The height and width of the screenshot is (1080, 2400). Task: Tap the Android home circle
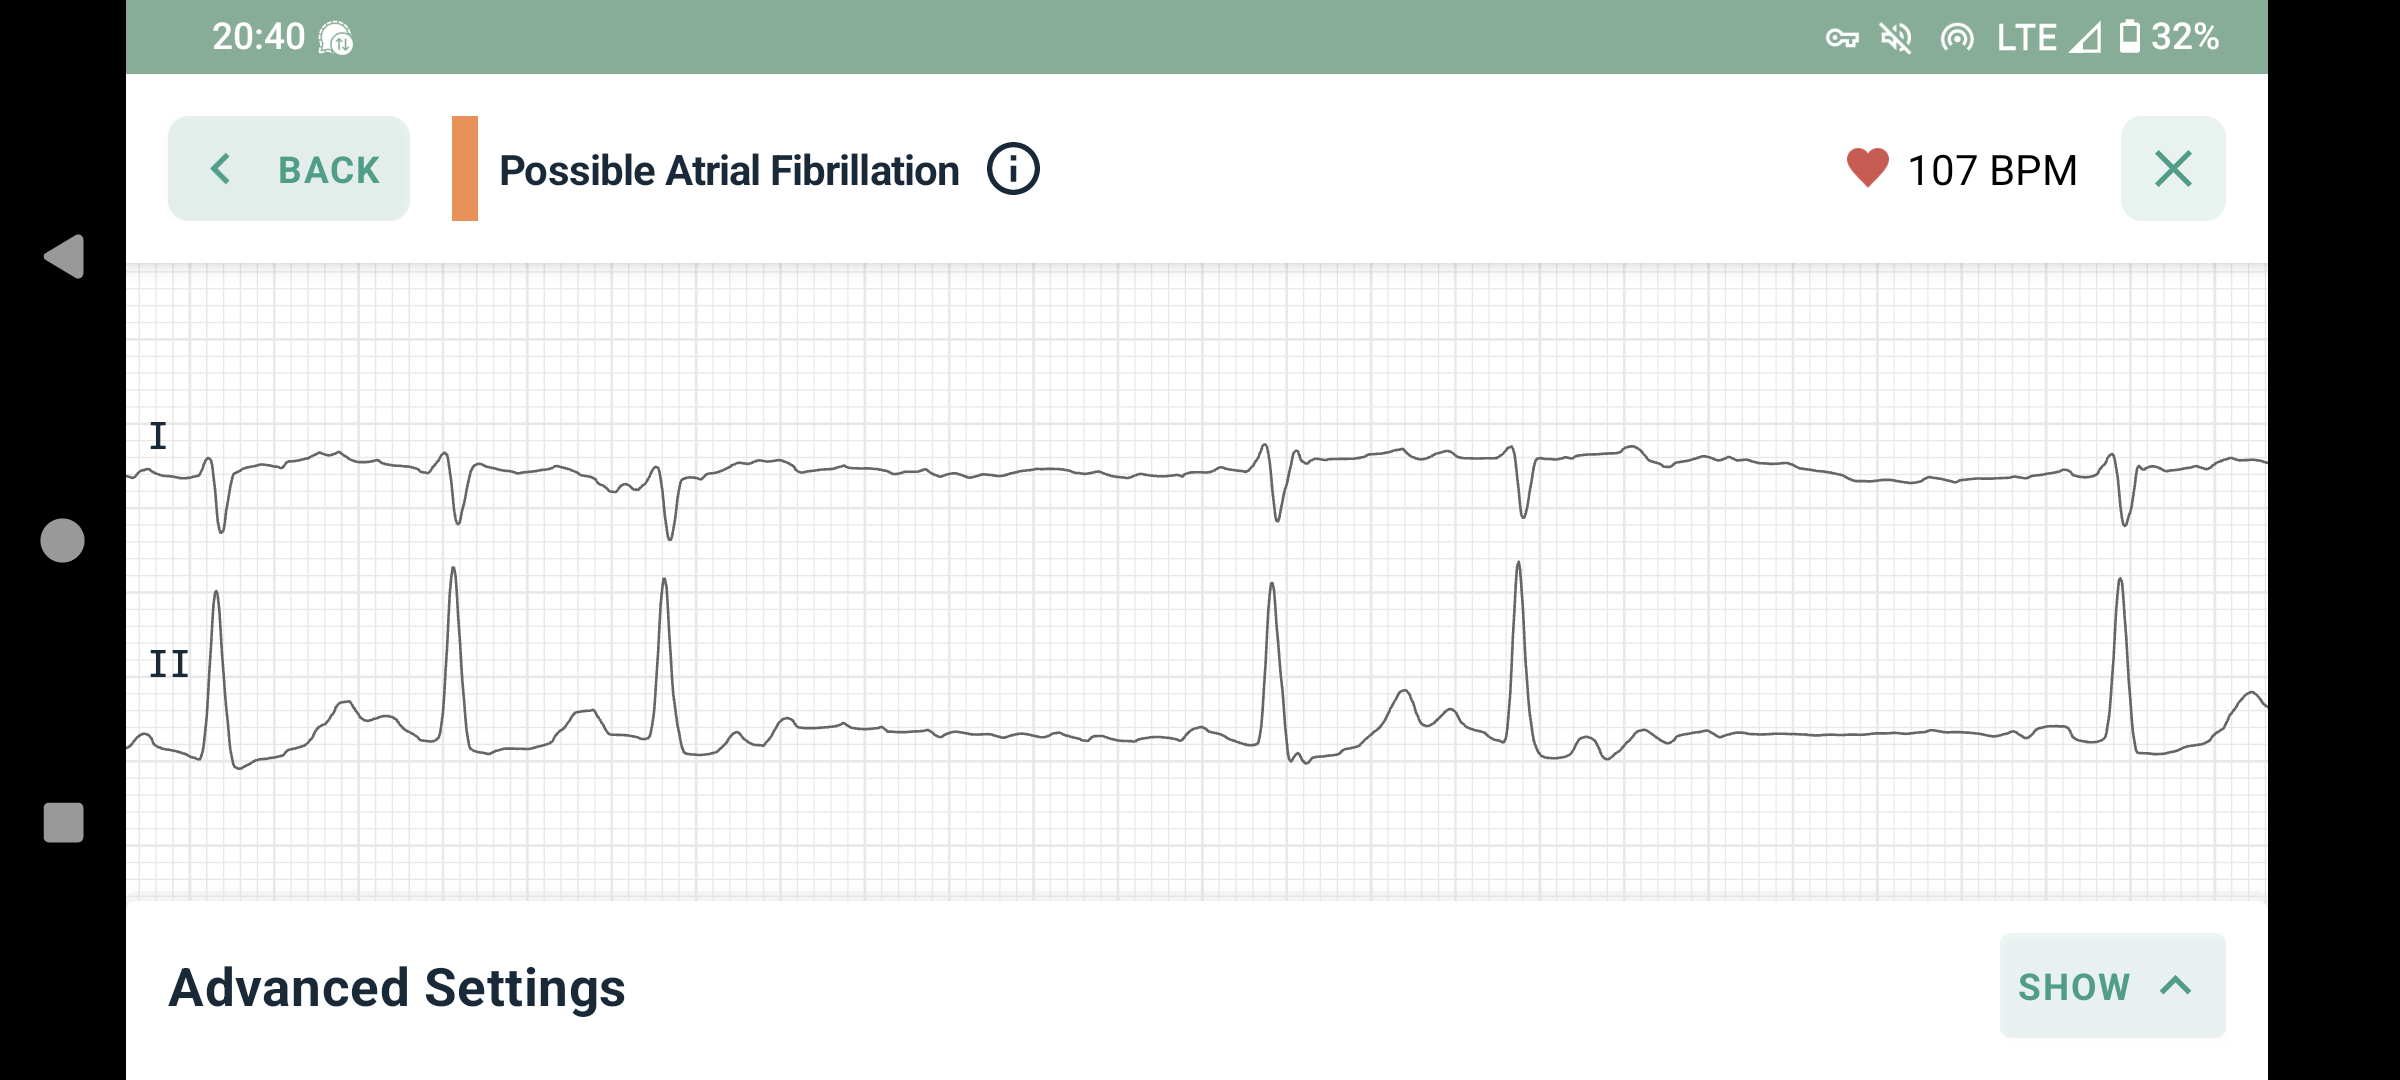click(x=62, y=540)
